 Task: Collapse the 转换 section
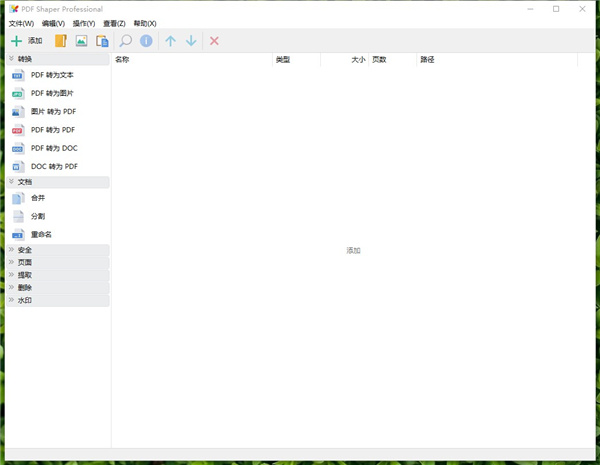point(58,59)
